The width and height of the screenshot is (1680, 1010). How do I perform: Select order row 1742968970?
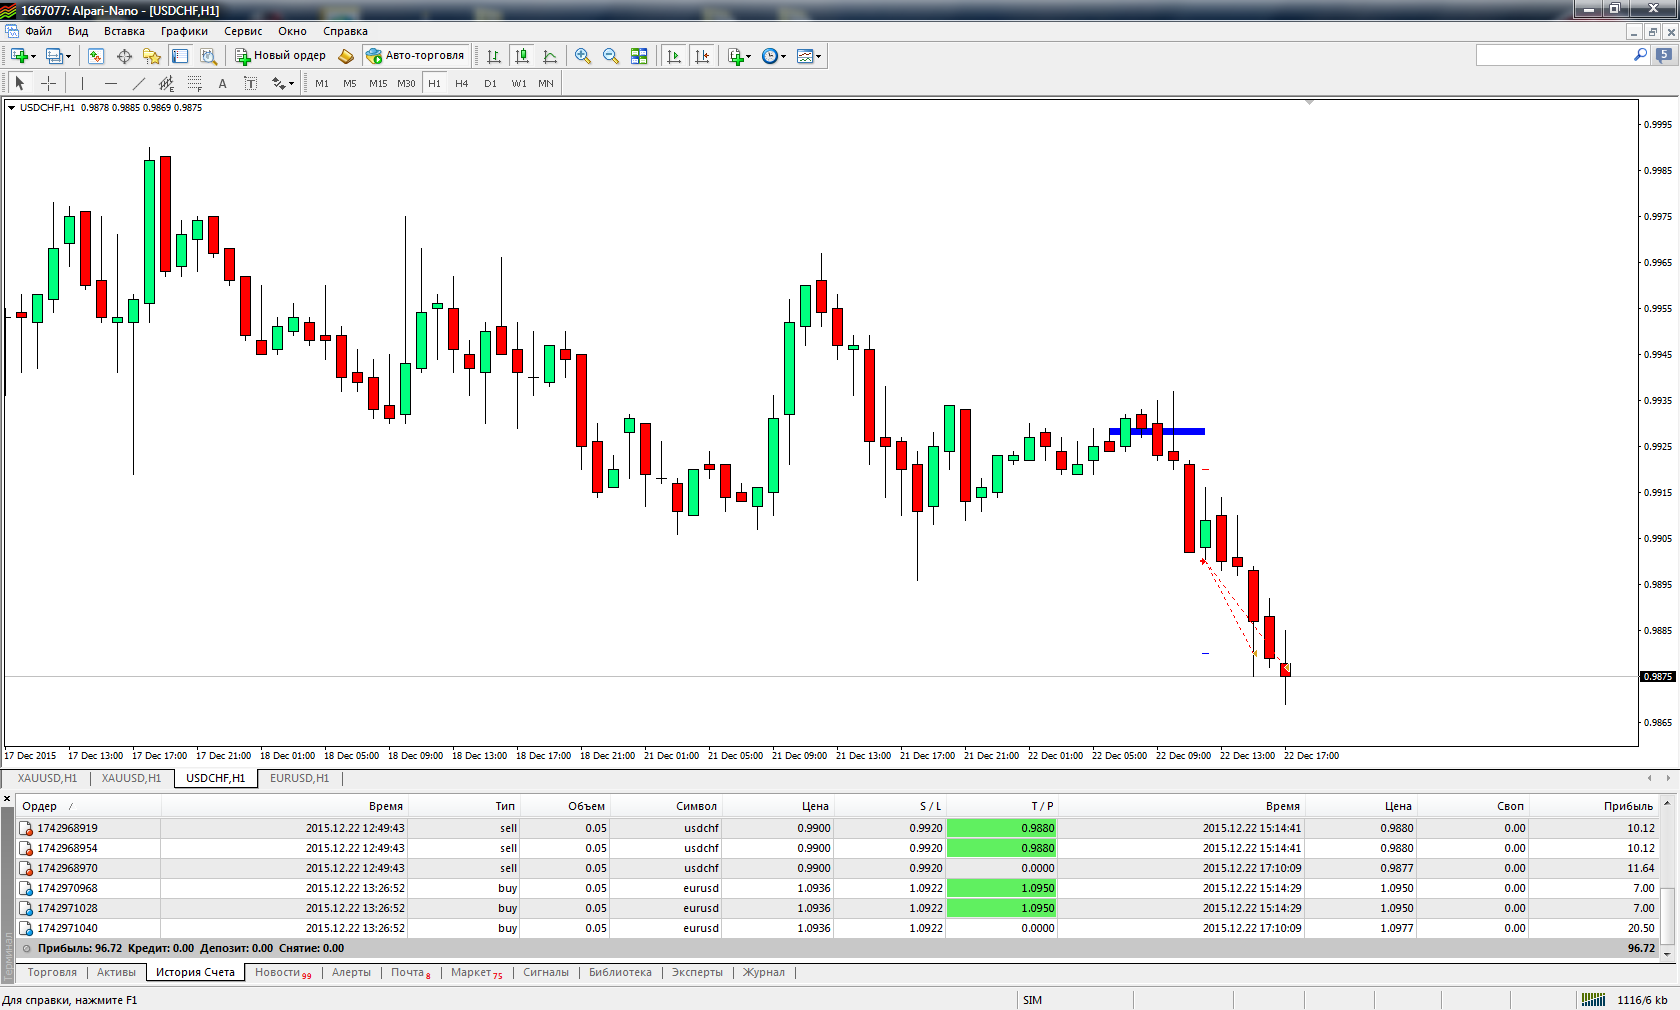click(838, 868)
